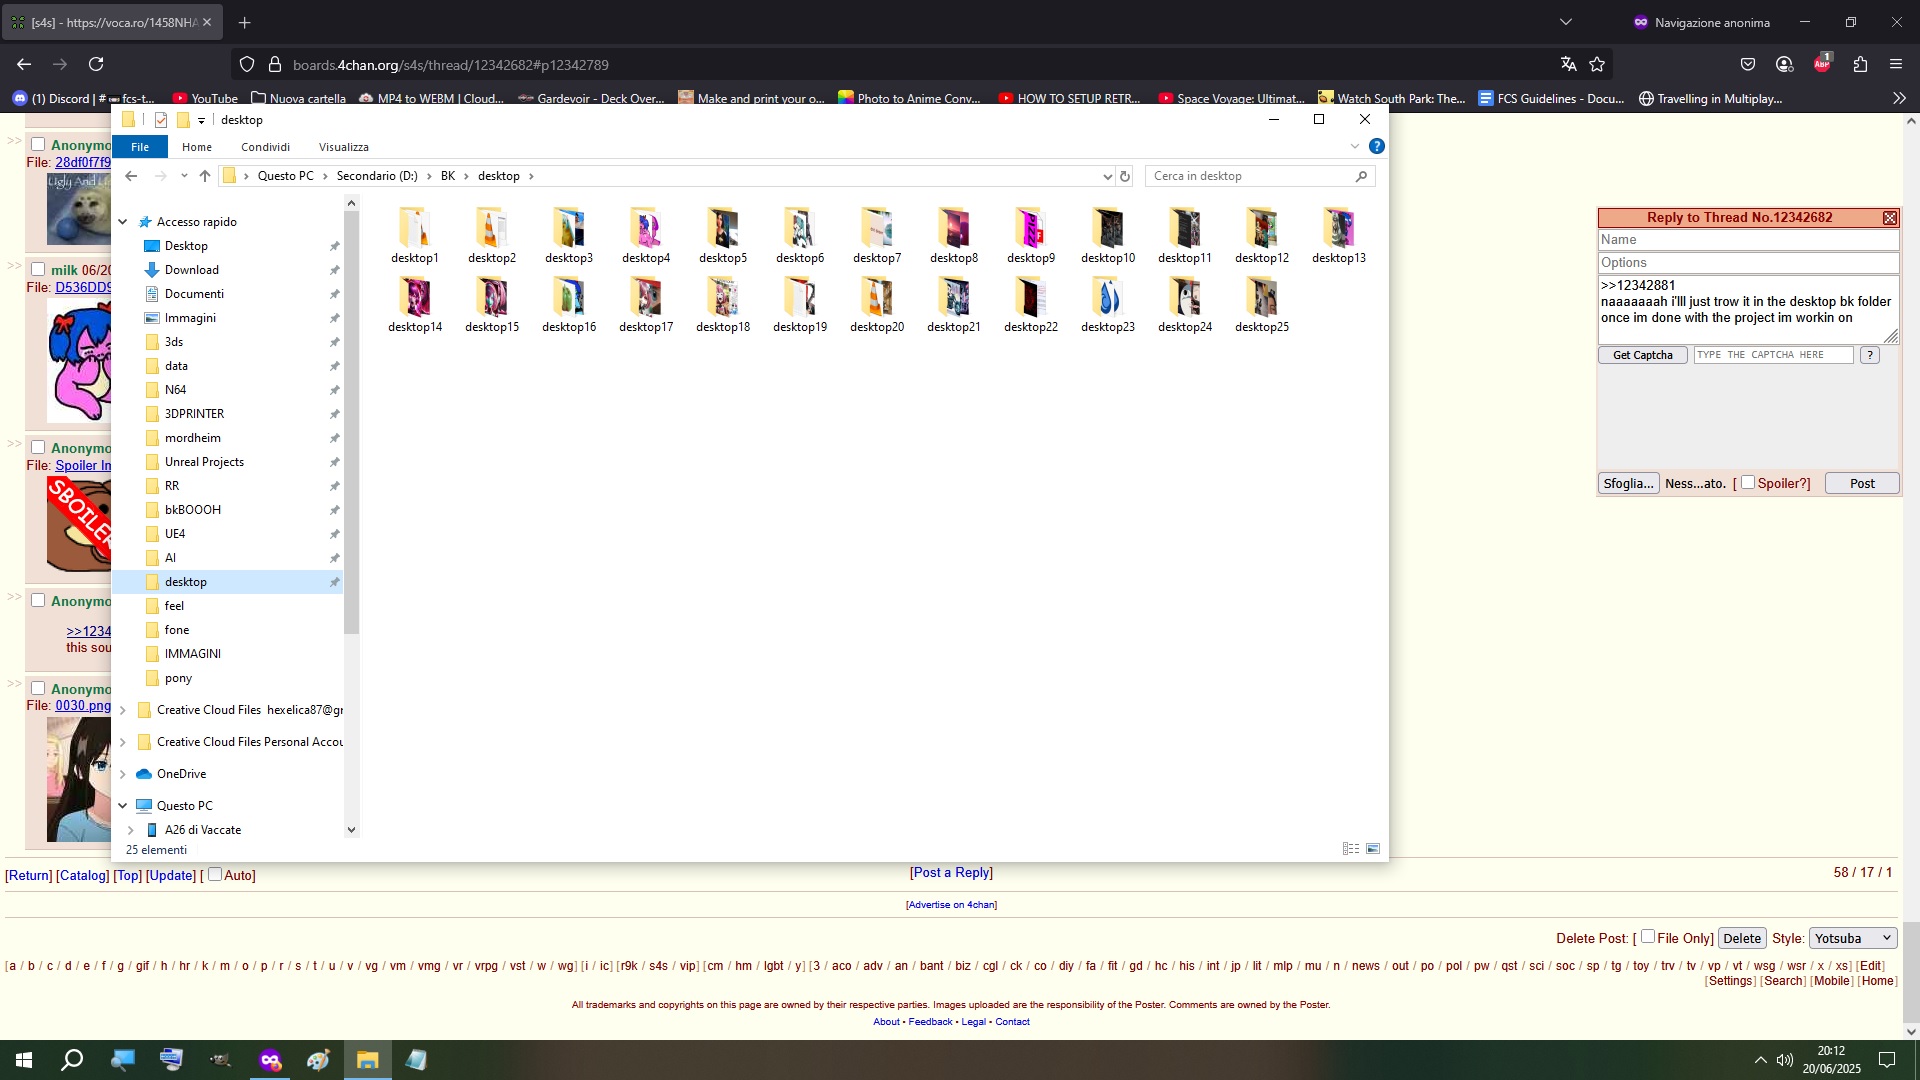1920x1080 pixels.
Task: Expand Creative Cloud Files hexelica87 node
Action: (x=123, y=710)
